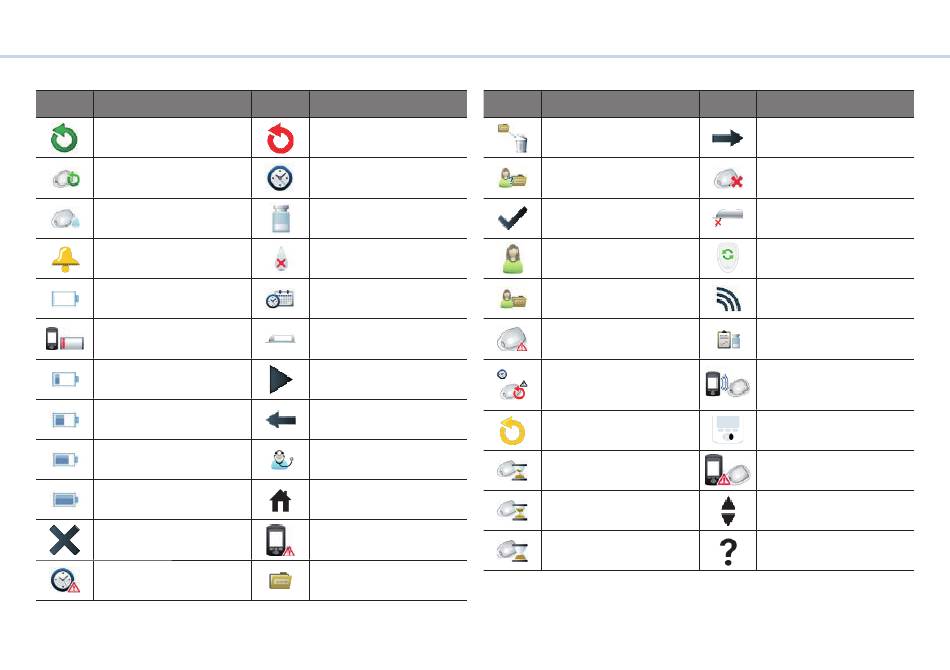This screenshot has height=670, width=950.
Task: Click the up and down arrows icon
Action: click(728, 511)
